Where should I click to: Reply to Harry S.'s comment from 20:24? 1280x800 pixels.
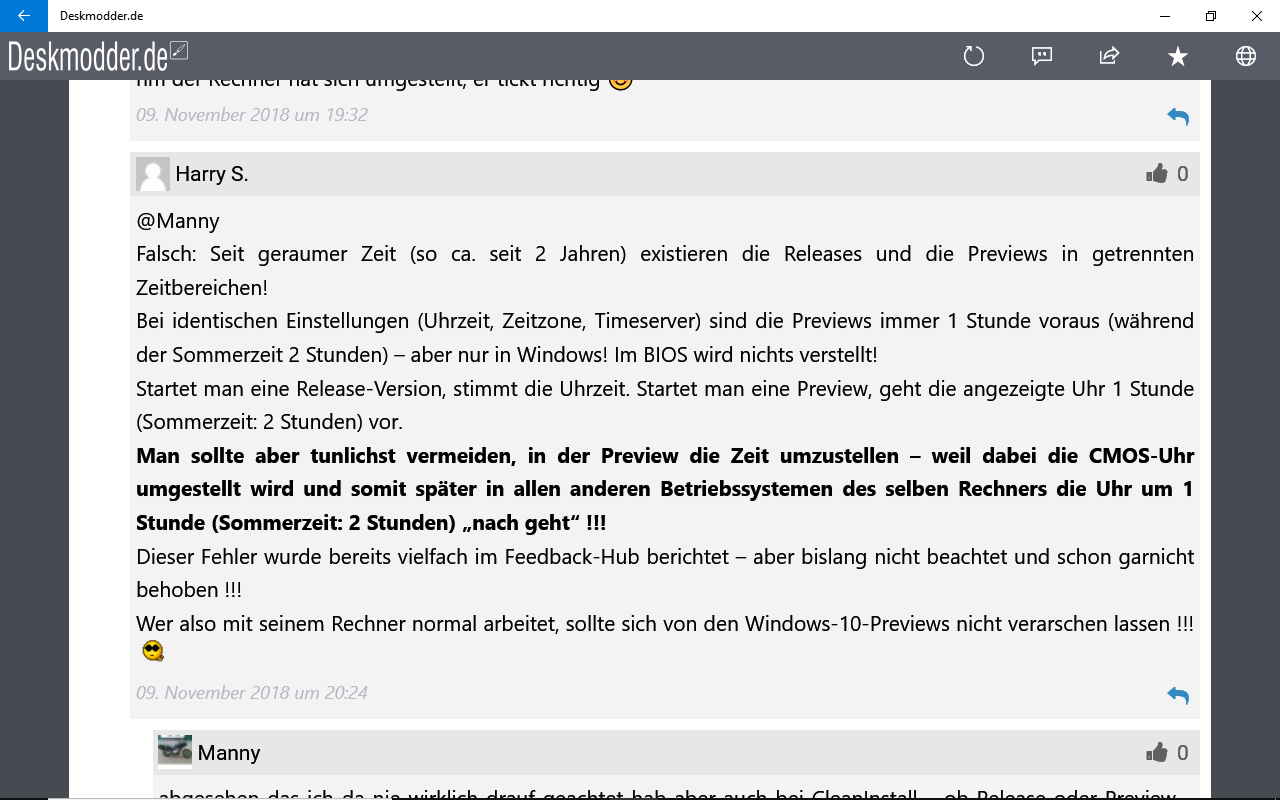pos(1178,695)
